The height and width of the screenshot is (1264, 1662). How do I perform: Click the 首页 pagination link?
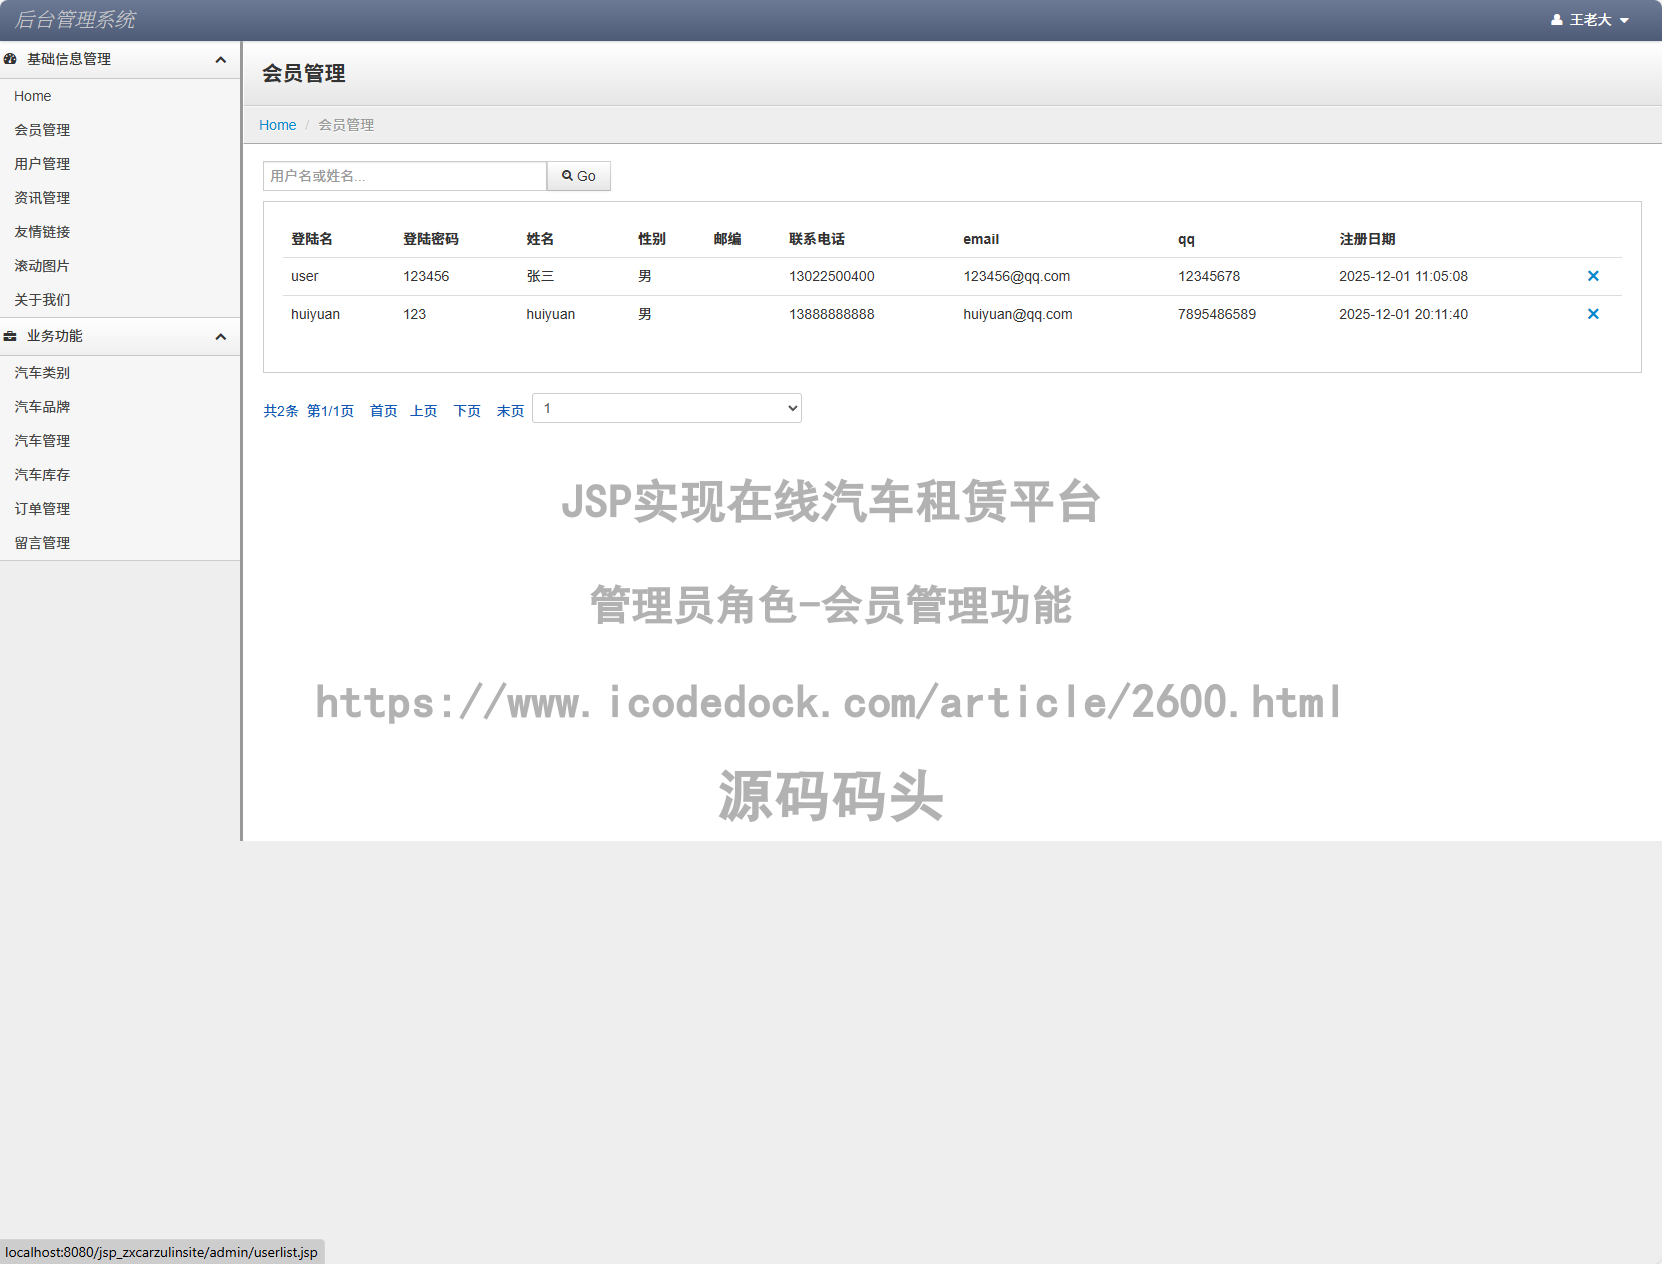point(382,410)
